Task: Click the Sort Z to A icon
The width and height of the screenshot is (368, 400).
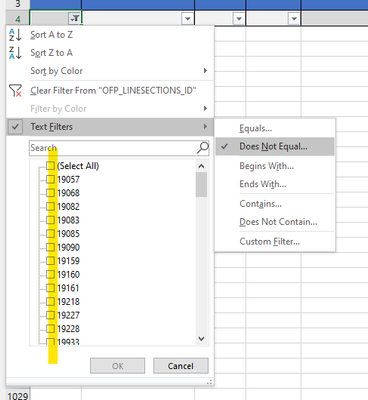Action: point(15,53)
